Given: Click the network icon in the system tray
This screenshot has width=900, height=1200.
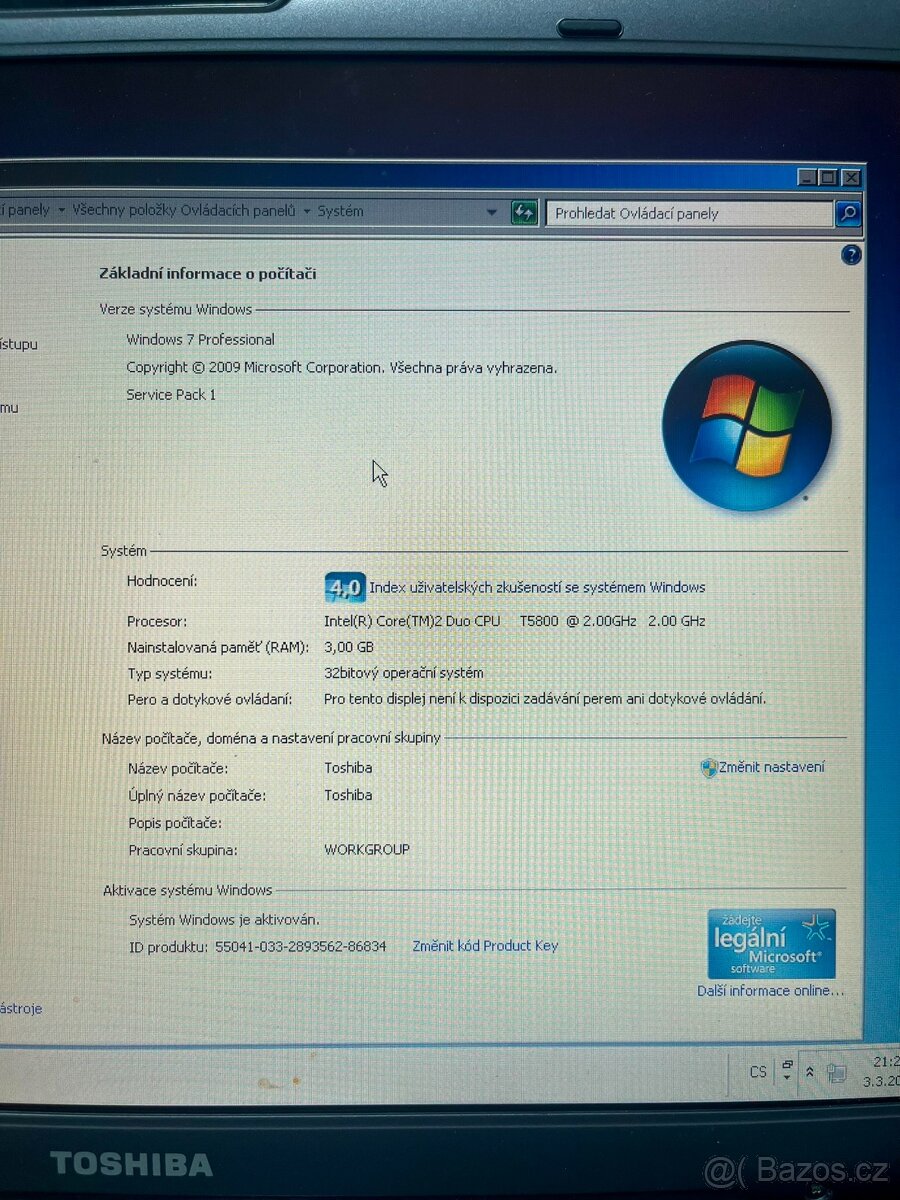Looking at the screenshot, I should pyautogui.click(x=837, y=1073).
